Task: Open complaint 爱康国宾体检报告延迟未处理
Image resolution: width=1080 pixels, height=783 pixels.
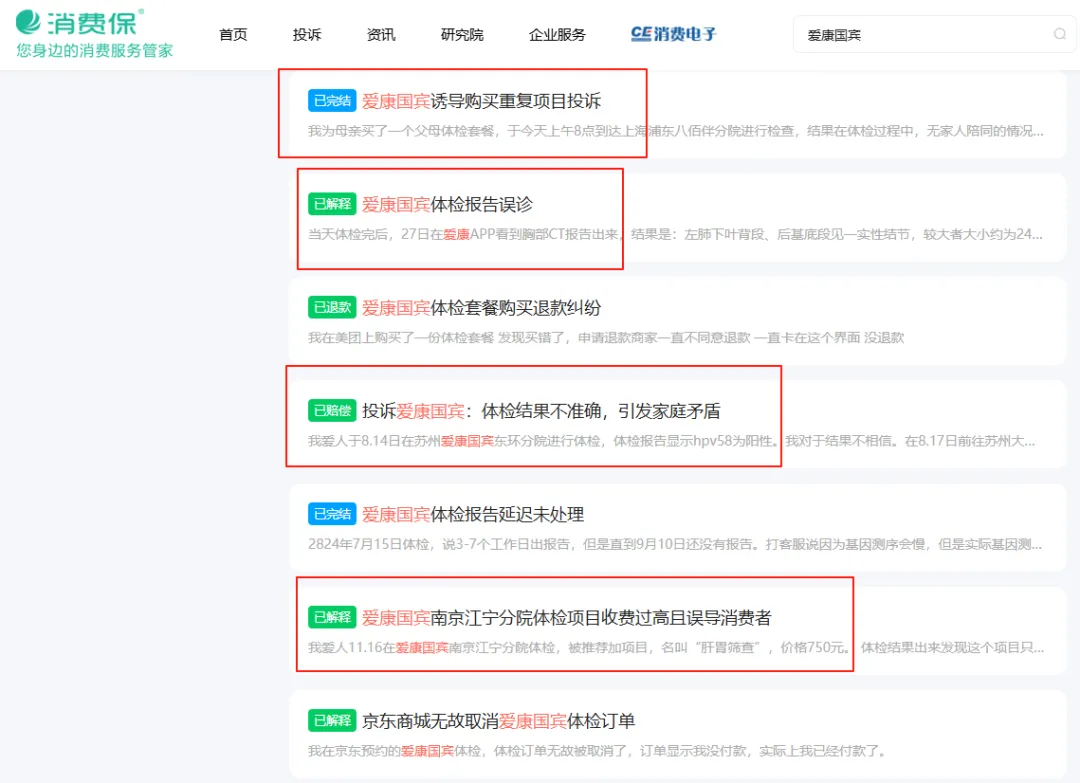Action: coord(472,514)
